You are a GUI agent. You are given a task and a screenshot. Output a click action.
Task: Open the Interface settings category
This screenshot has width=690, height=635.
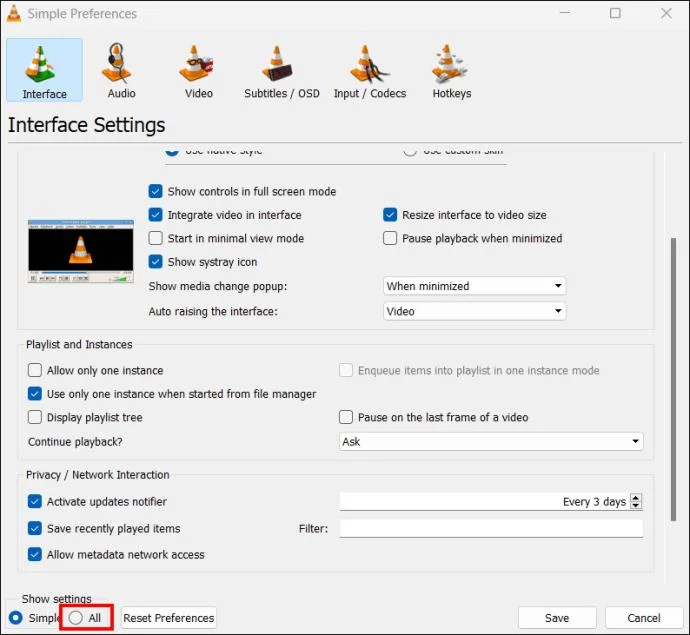point(44,70)
